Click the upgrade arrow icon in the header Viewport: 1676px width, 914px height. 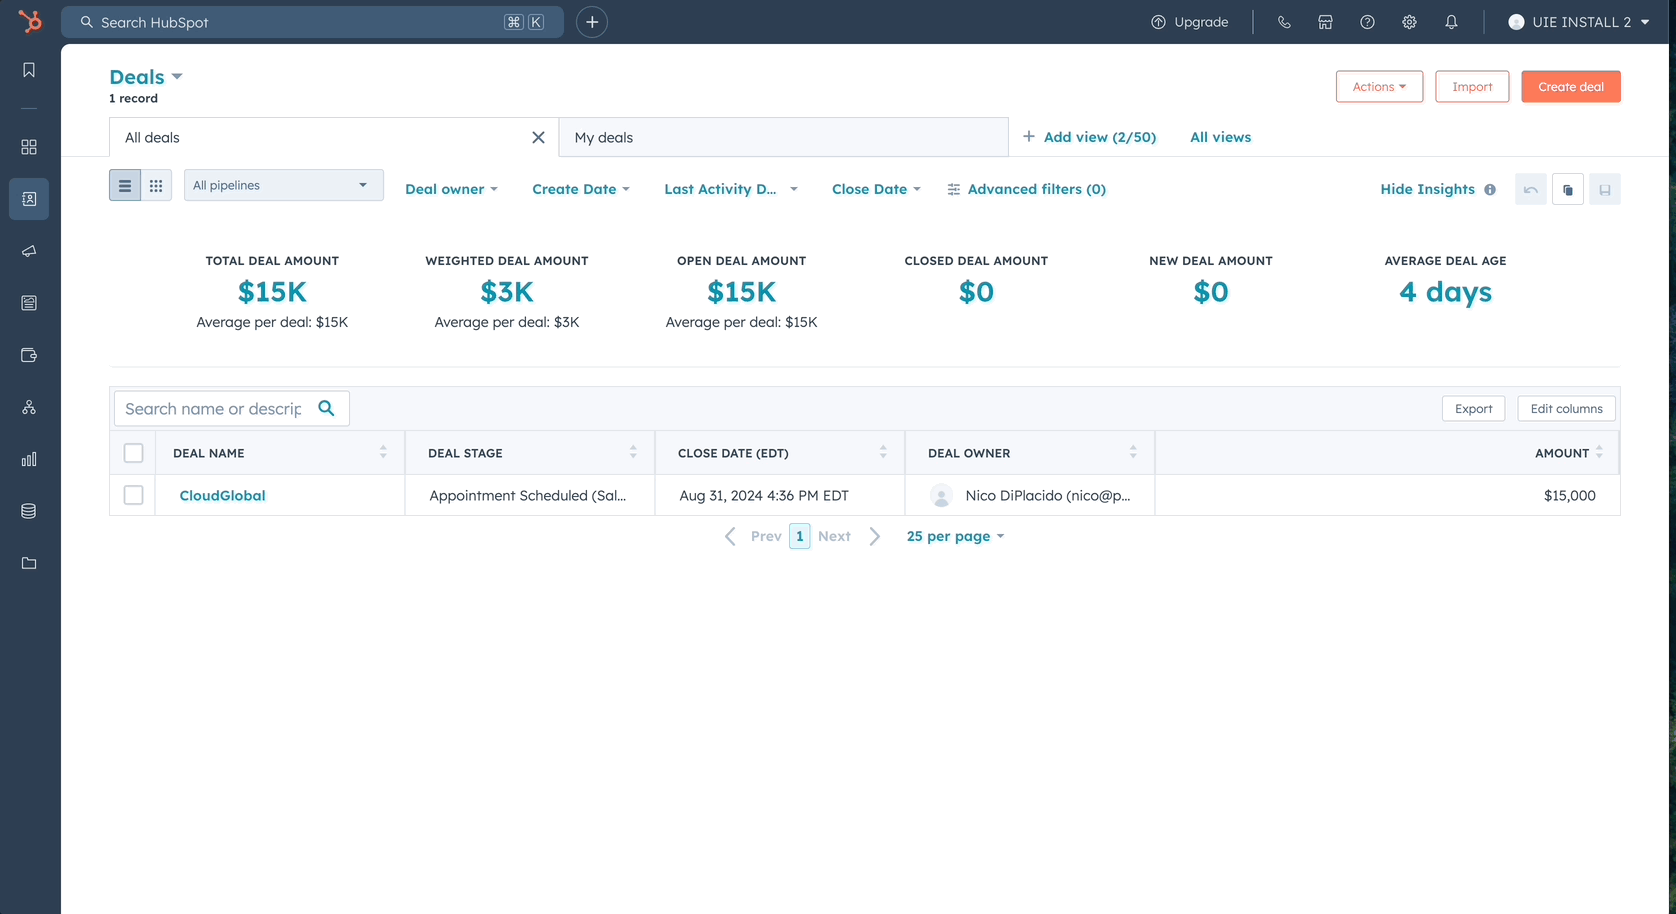point(1158,22)
